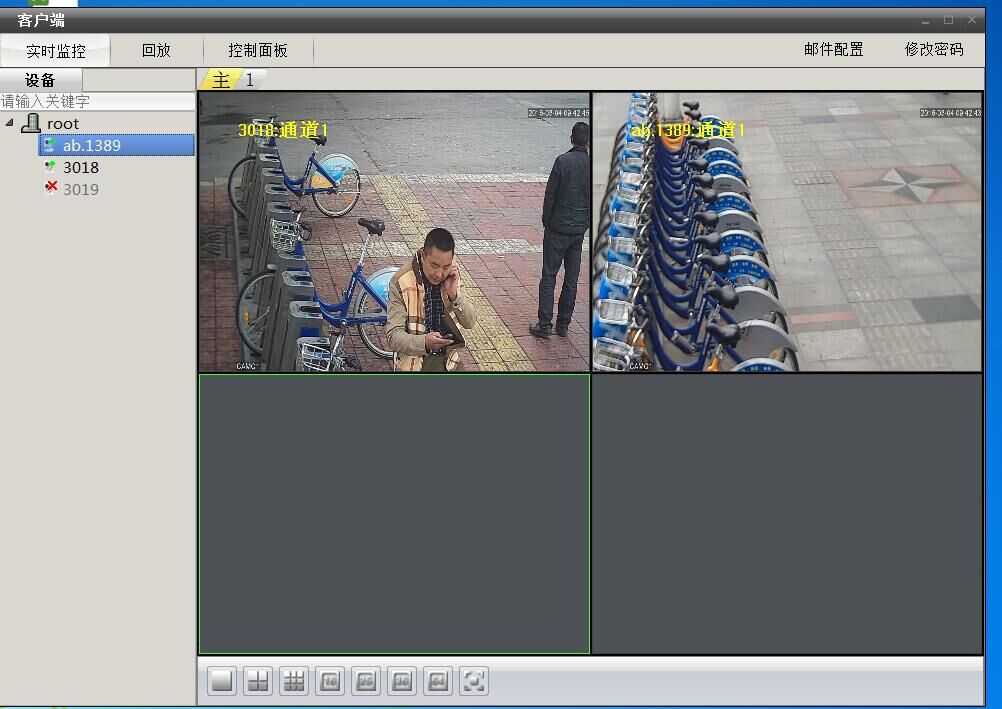Select the nine-split grid layout
The width and height of the screenshot is (1002, 709).
294,682
